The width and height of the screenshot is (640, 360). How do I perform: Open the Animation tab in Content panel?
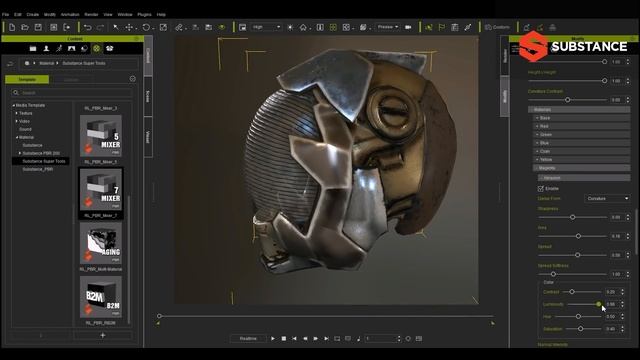(x=59, y=49)
